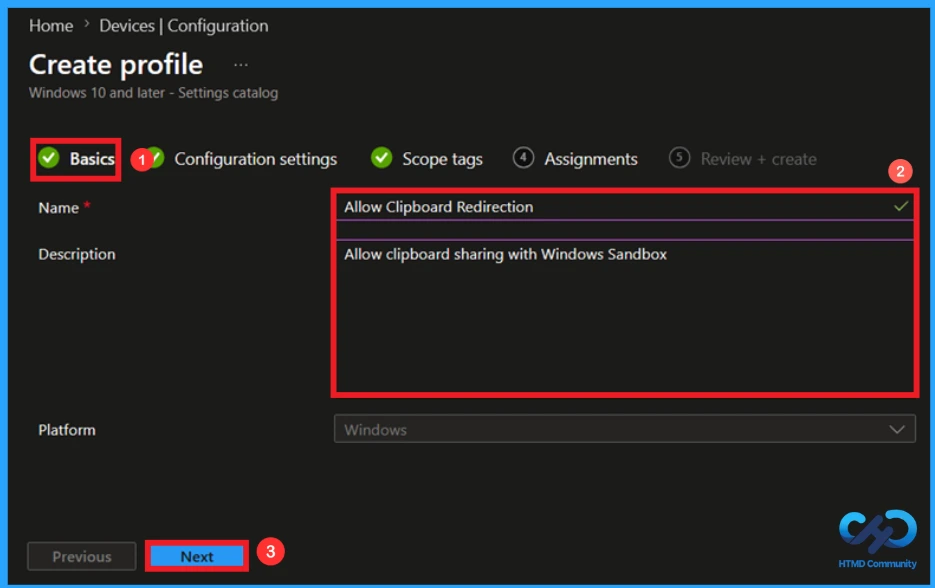Image resolution: width=935 pixels, height=588 pixels.
Task: Select the Name field label
Action: click(x=58, y=208)
